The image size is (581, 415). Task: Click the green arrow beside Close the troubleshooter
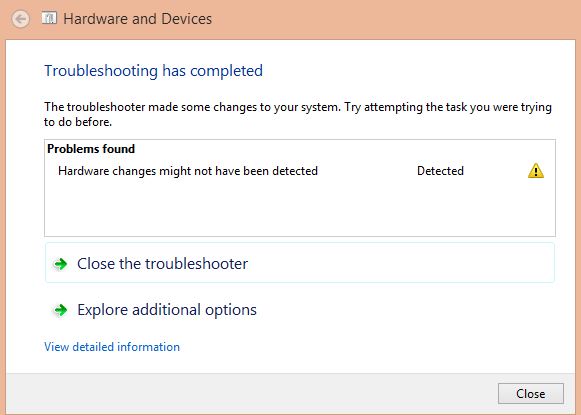60,264
